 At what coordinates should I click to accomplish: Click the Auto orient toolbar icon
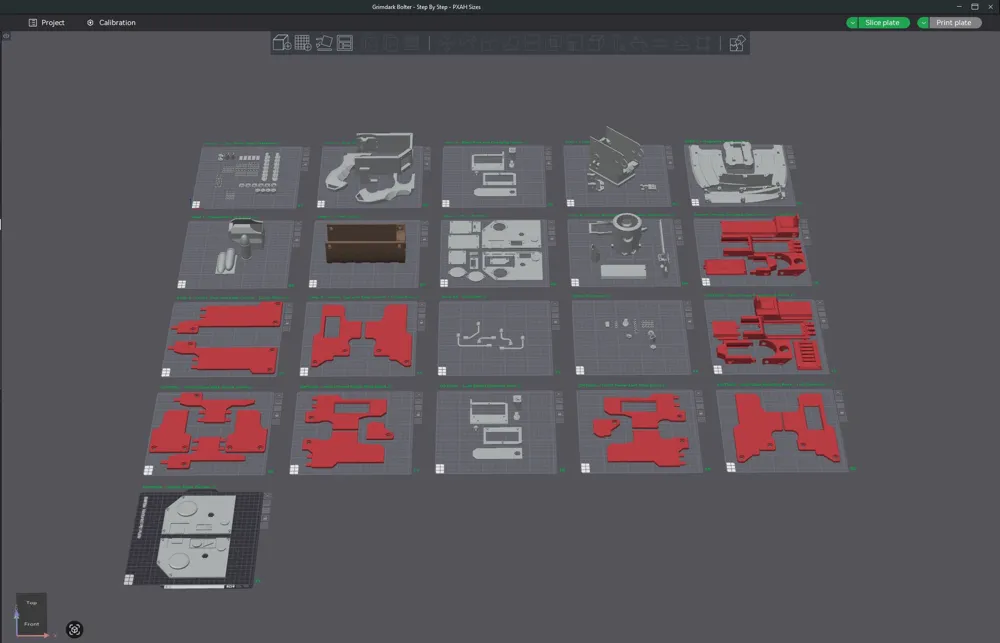324,43
